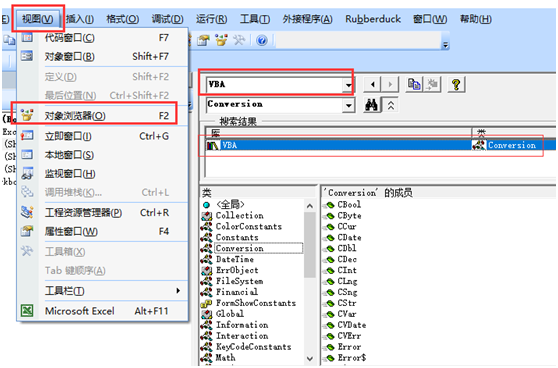Select Math in the class list
This screenshot has width=558, height=368.
tap(225, 357)
